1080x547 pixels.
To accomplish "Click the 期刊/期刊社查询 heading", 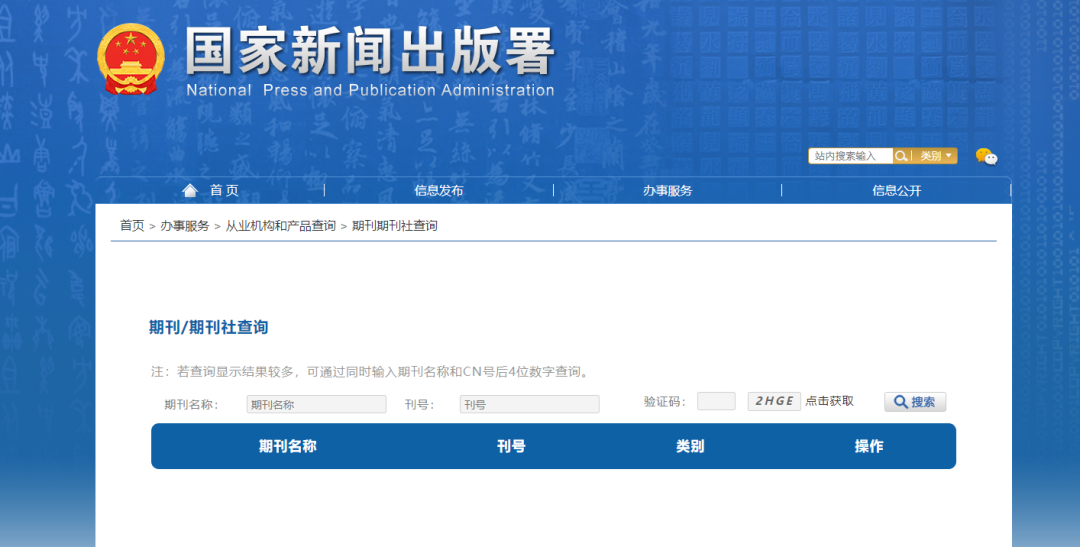I will click(209, 327).
